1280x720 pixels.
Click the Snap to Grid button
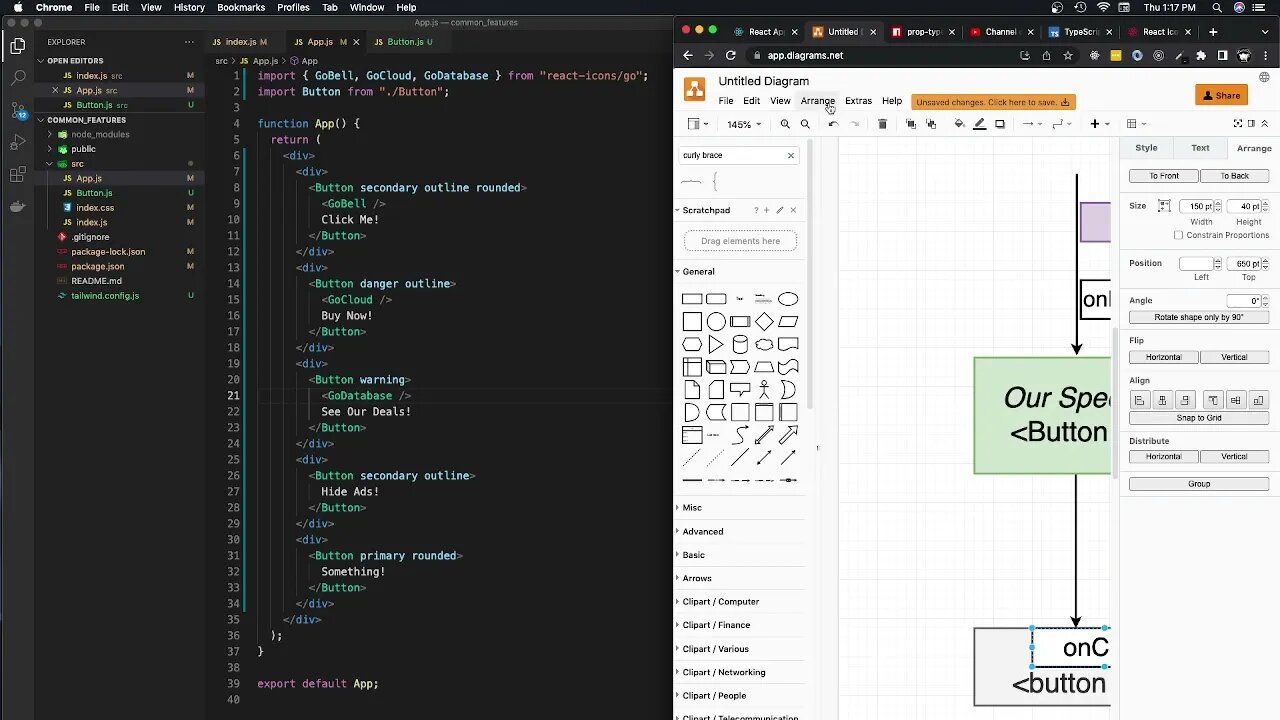click(1199, 418)
